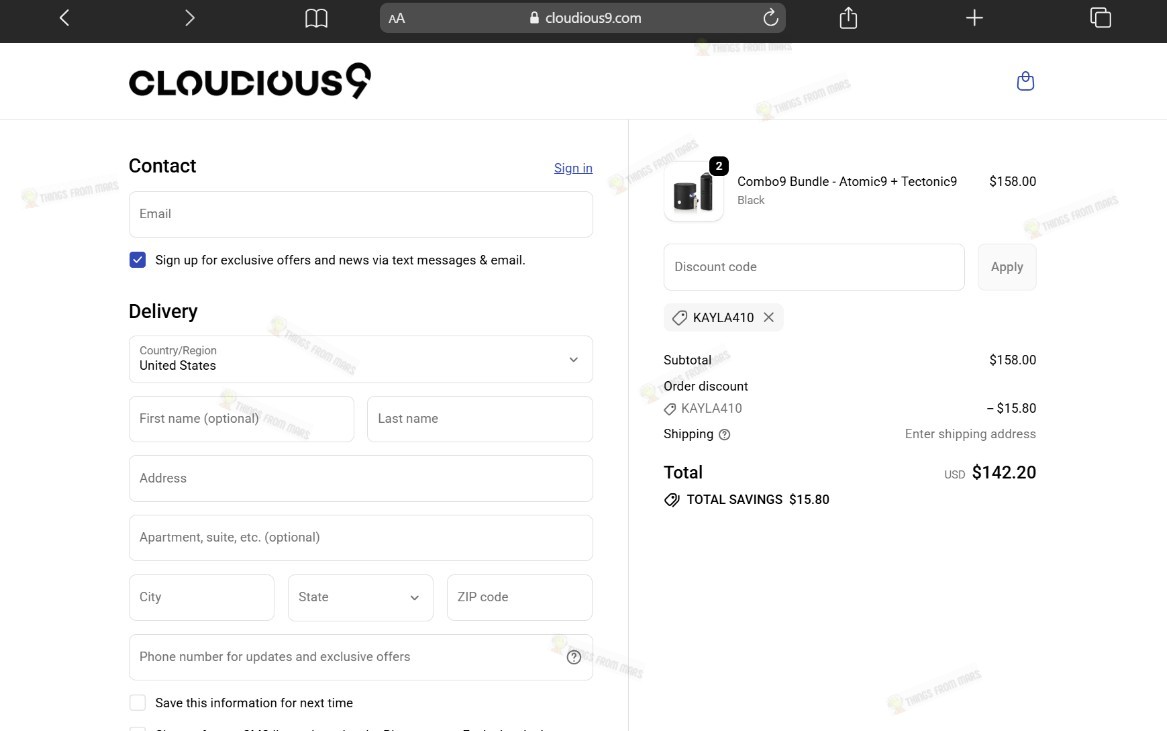Screen dimensions: 1167x731
Task: Reload the page with the refresh icon
Action: pos(770,17)
